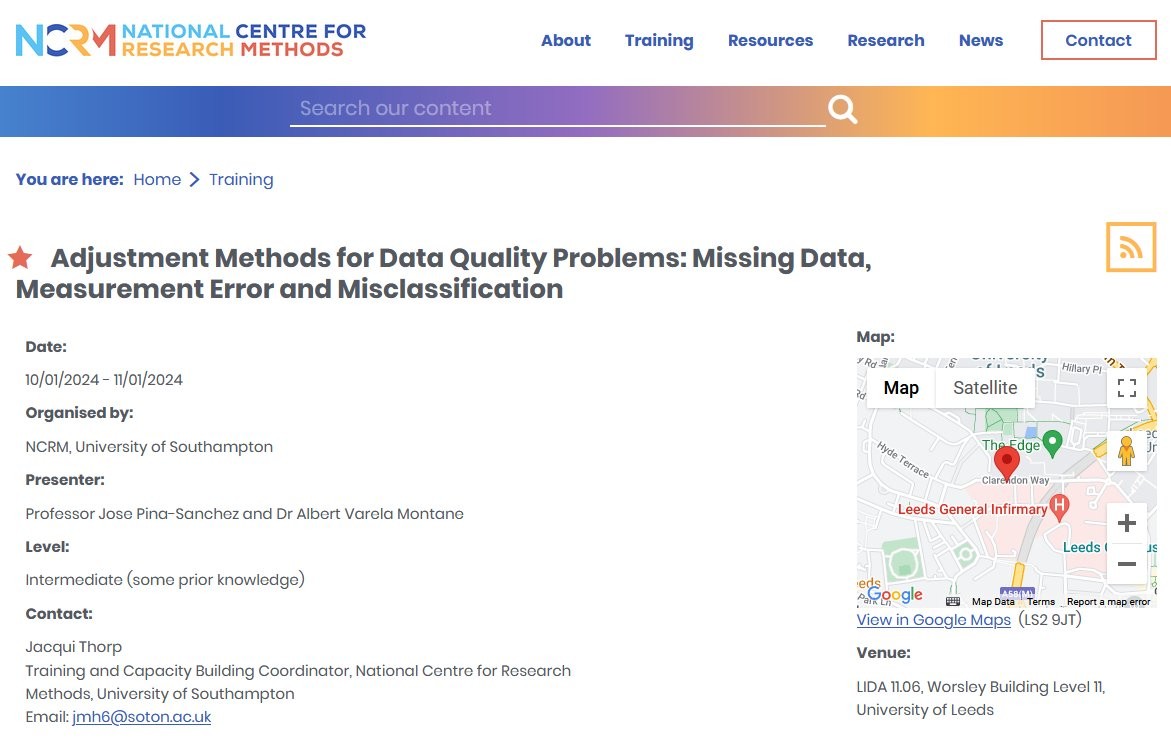
Task: Open the About menu
Action: pyautogui.click(x=565, y=40)
